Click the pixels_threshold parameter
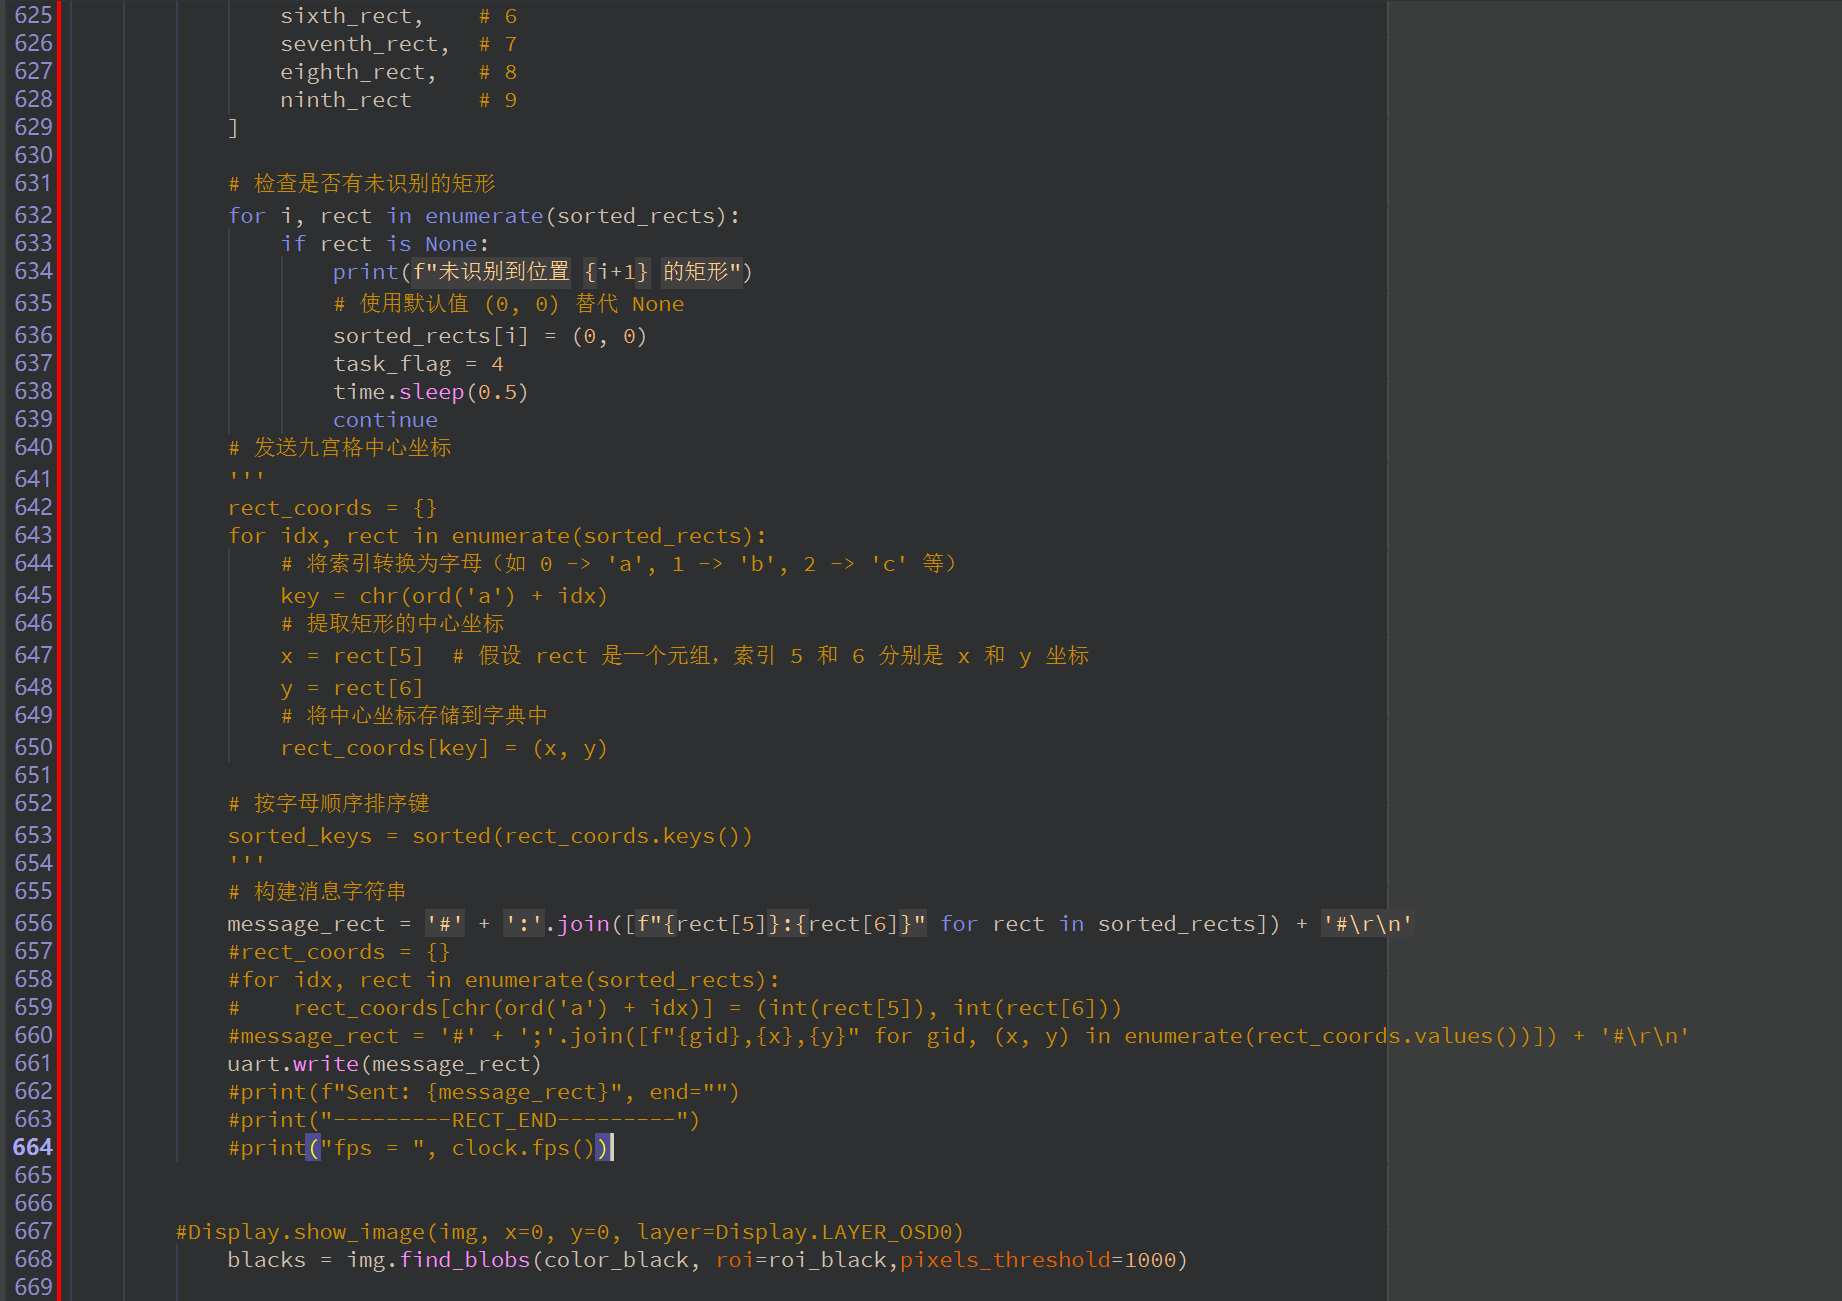The height and width of the screenshot is (1301, 1842). pos(1004,1260)
